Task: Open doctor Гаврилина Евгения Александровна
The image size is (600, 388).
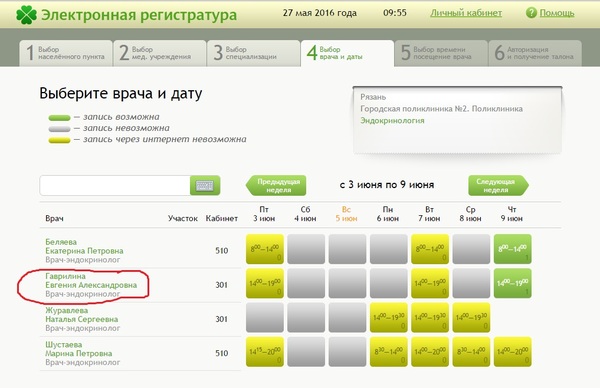Action: tap(91, 280)
